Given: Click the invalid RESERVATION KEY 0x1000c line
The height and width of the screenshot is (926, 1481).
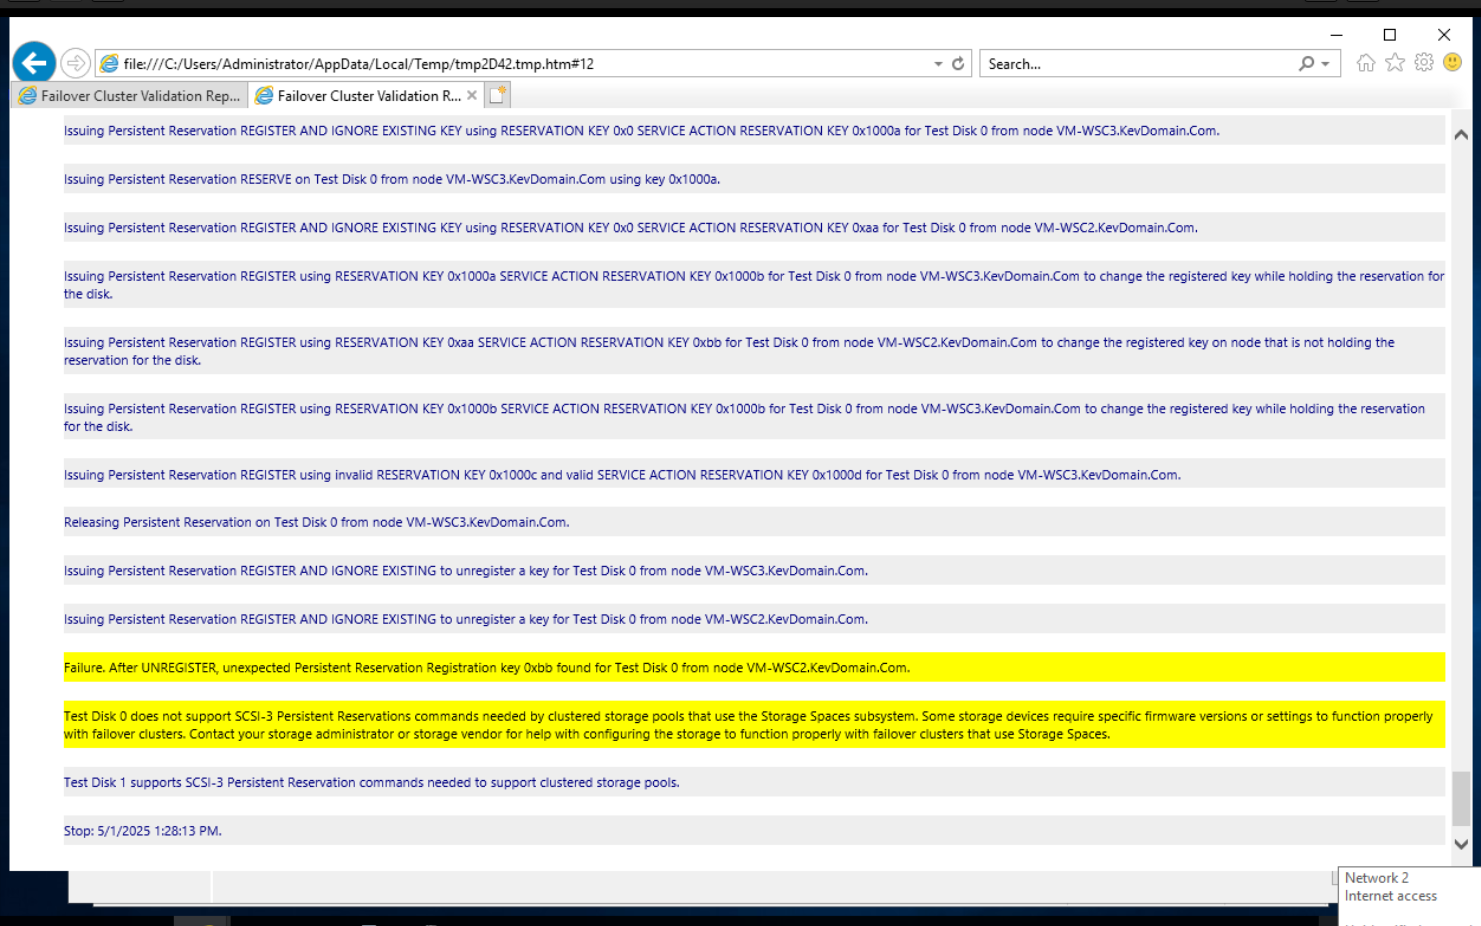Looking at the screenshot, I should (x=754, y=475).
